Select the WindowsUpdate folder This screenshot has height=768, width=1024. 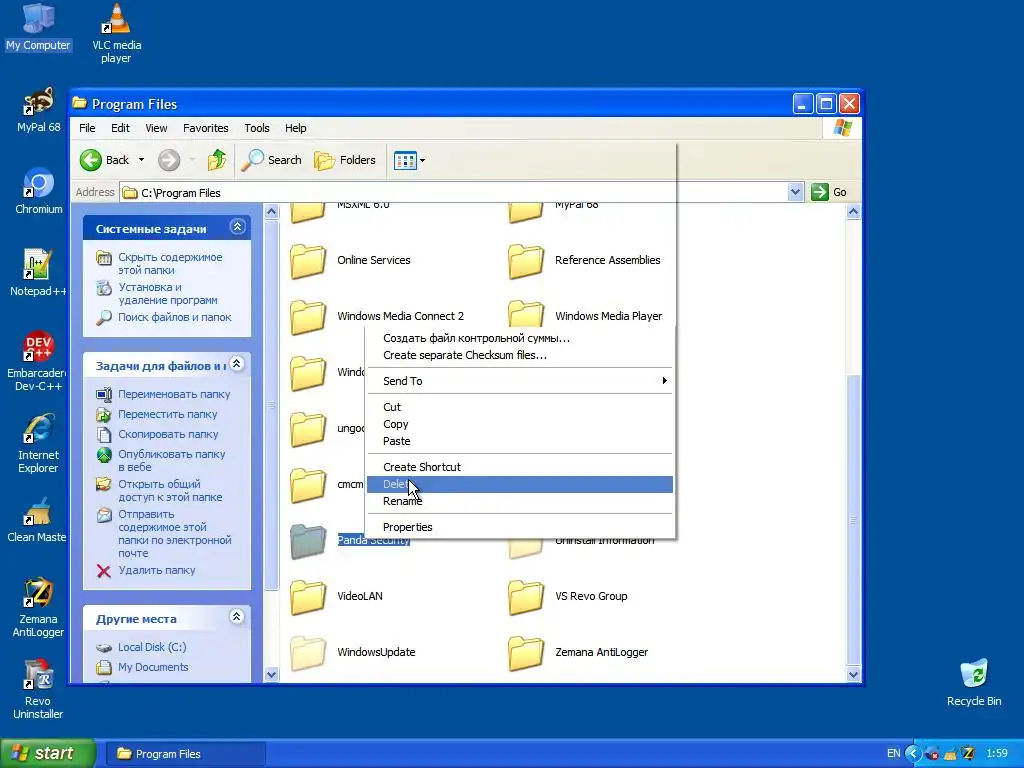pyautogui.click(x=353, y=652)
